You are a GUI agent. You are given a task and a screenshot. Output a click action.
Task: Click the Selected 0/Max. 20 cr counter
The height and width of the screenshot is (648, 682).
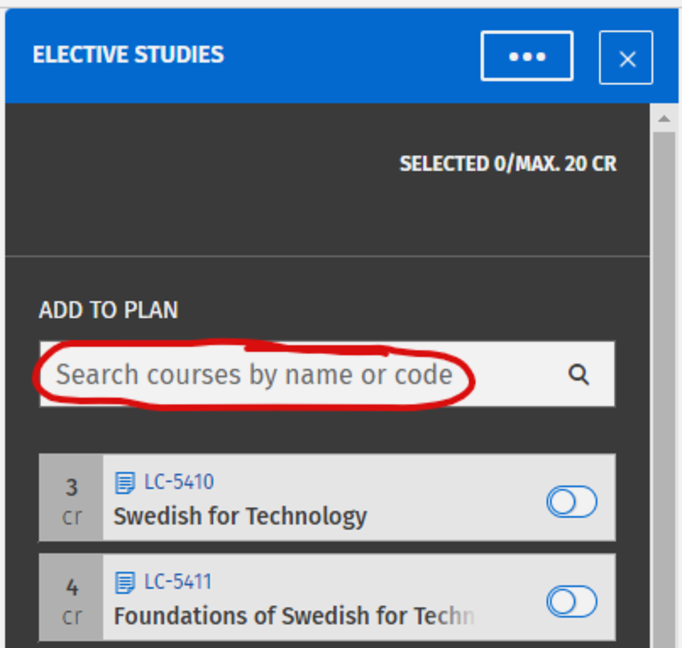pos(508,164)
